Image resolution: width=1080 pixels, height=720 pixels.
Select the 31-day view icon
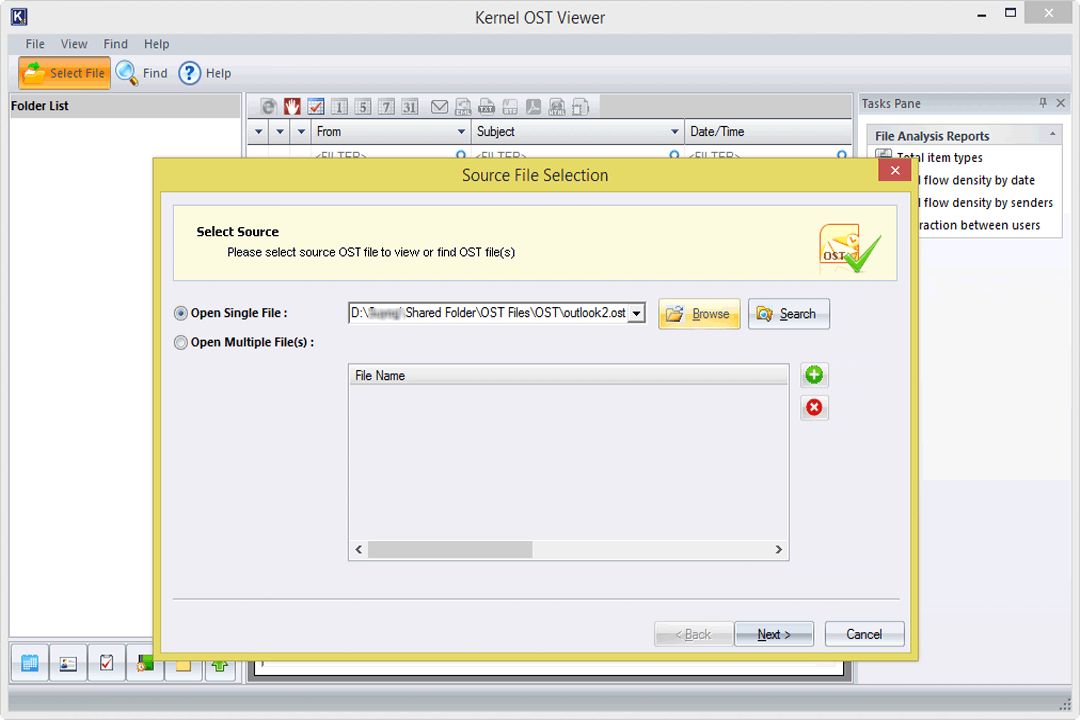click(410, 107)
